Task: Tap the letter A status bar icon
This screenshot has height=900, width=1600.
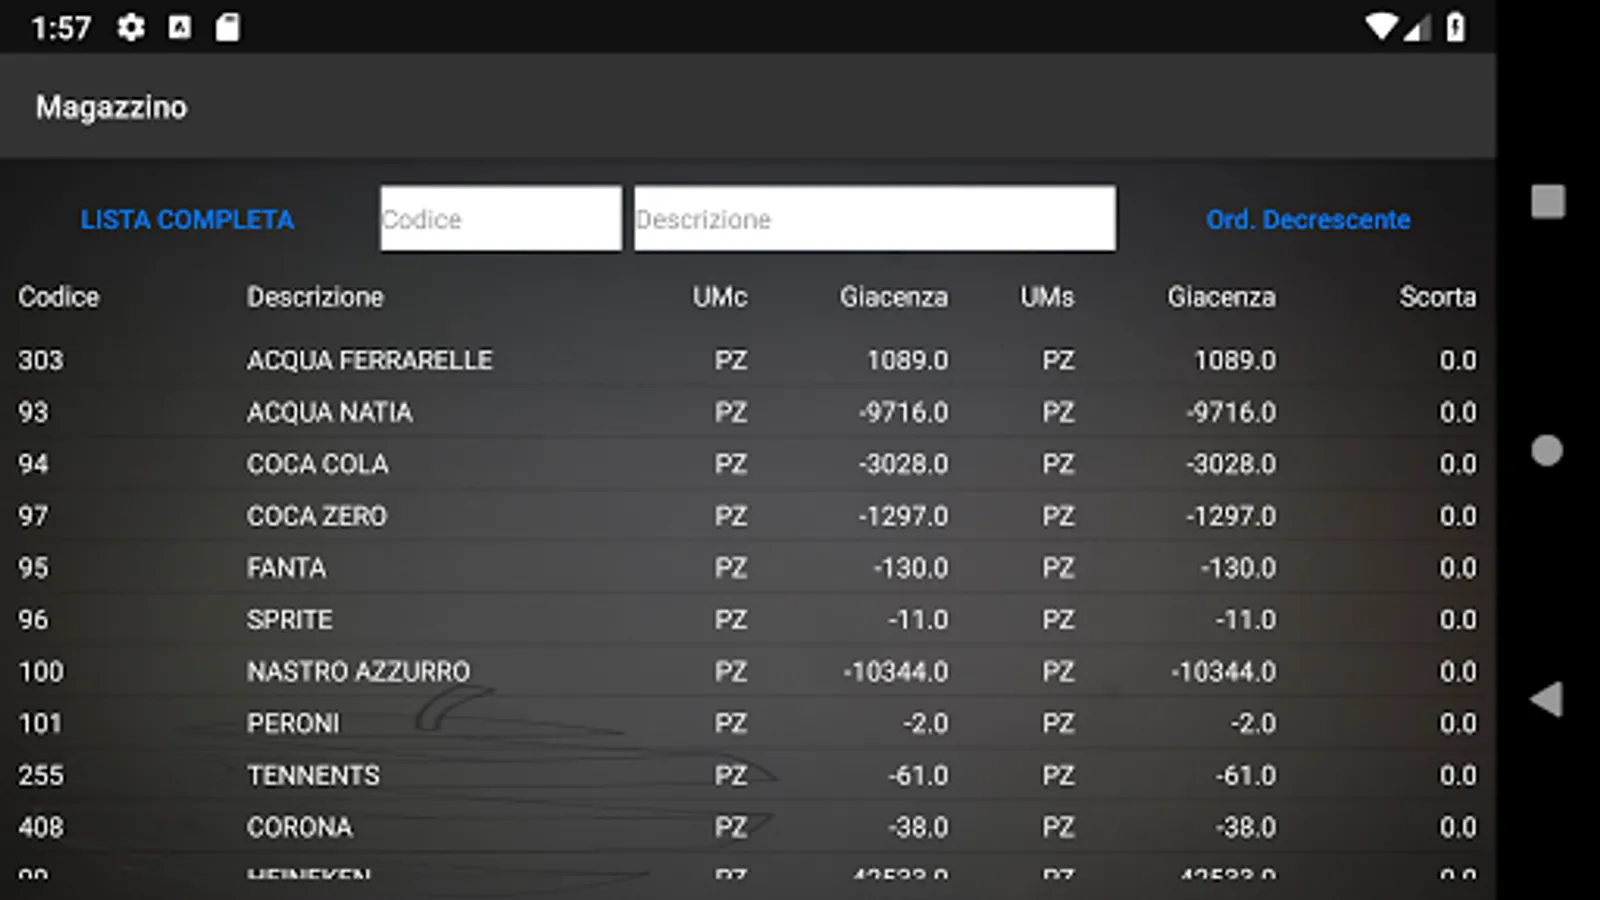Action: point(180,27)
